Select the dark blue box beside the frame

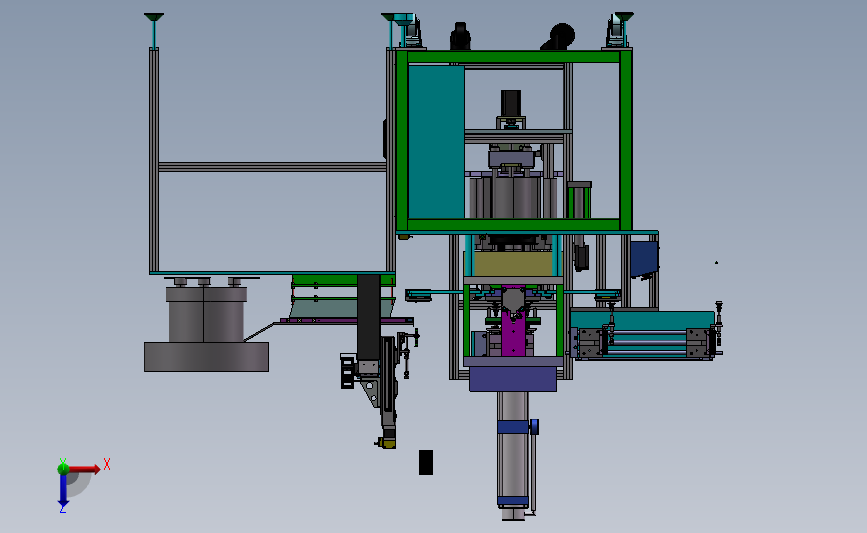[x=643, y=258]
